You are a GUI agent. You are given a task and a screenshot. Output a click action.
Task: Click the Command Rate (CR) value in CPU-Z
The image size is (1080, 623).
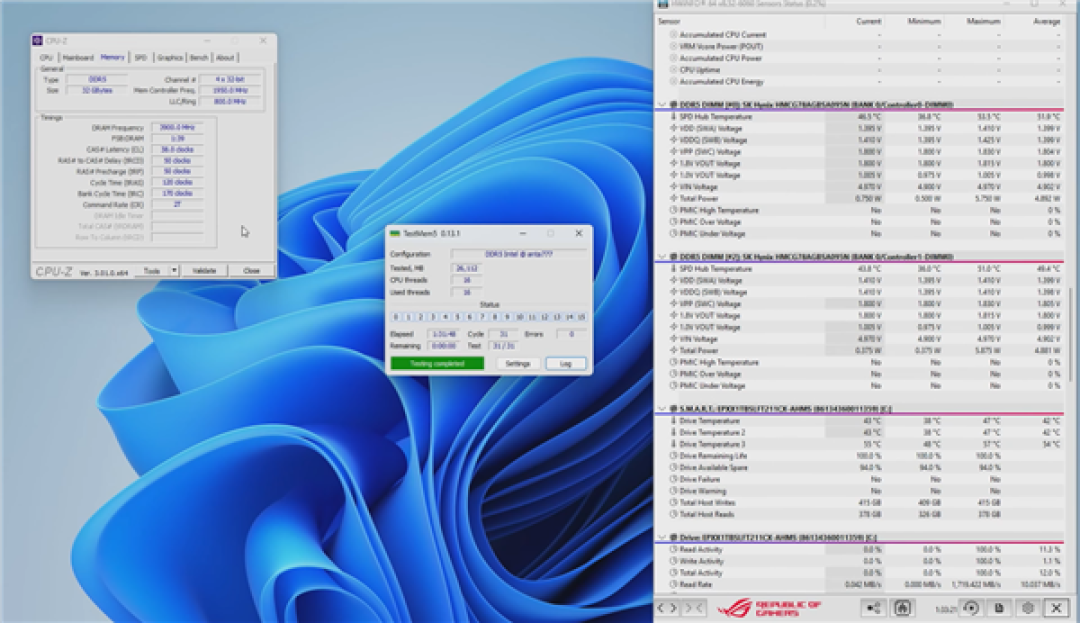coord(177,204)
